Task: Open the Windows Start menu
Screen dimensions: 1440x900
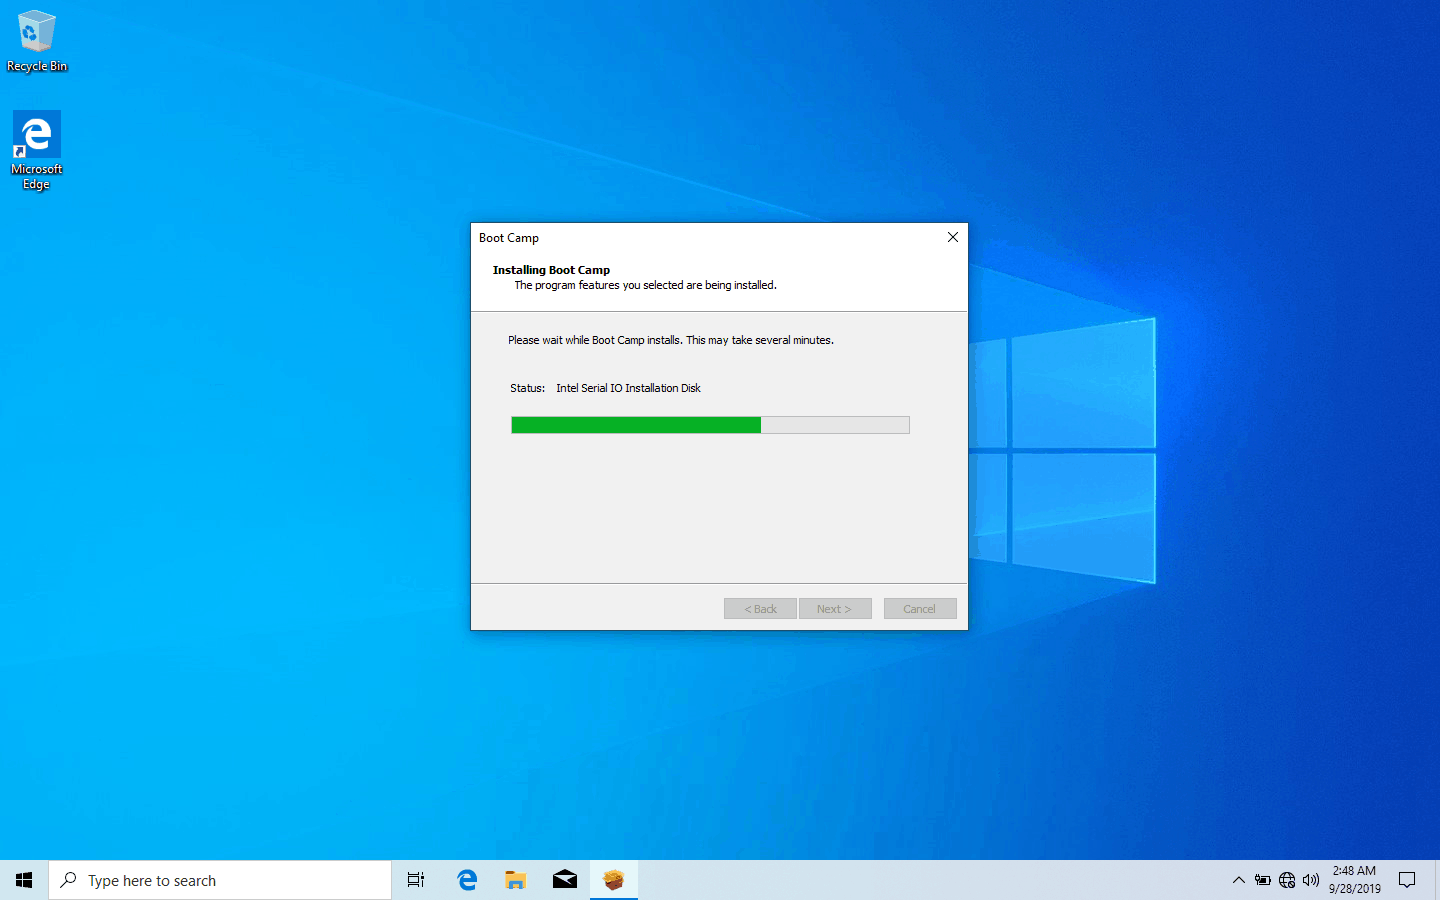Action: (24, 880)
